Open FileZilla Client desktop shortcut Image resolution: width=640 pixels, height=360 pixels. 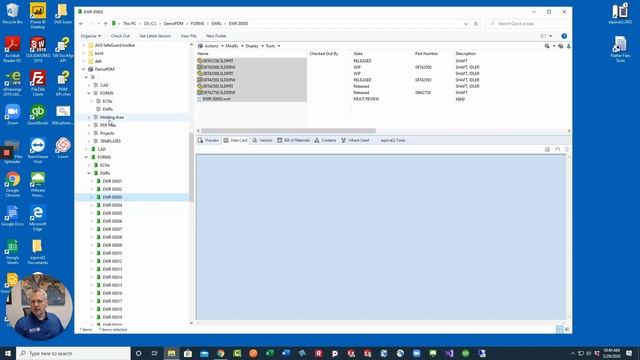38,84
